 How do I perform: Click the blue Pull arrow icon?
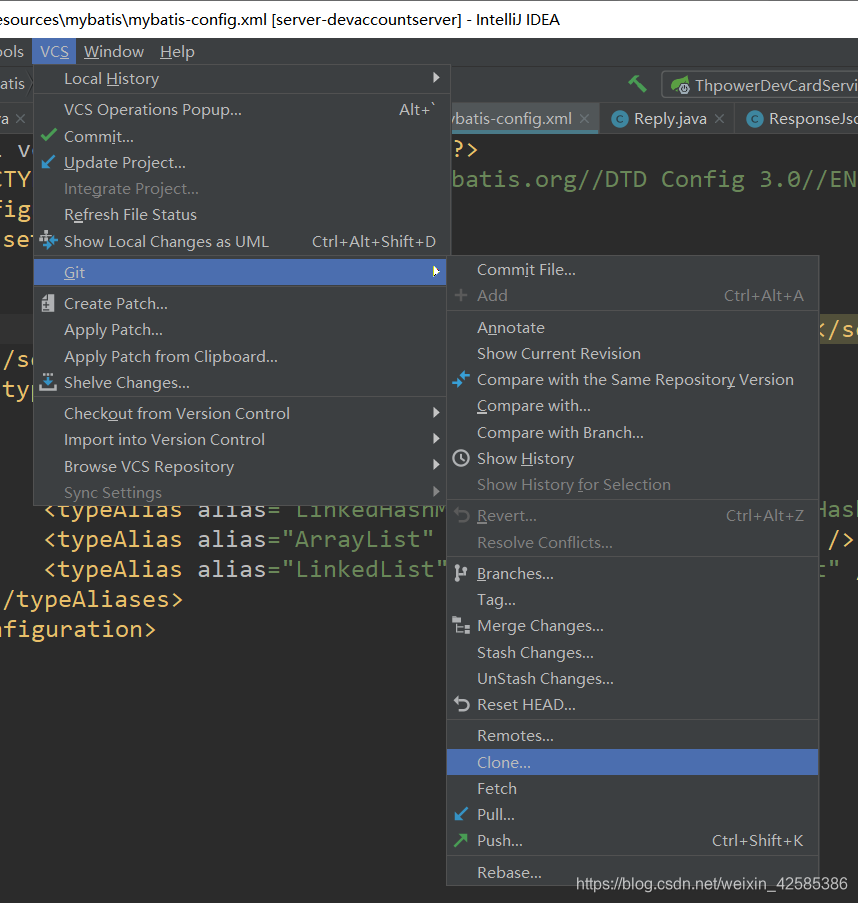point(461,814)
